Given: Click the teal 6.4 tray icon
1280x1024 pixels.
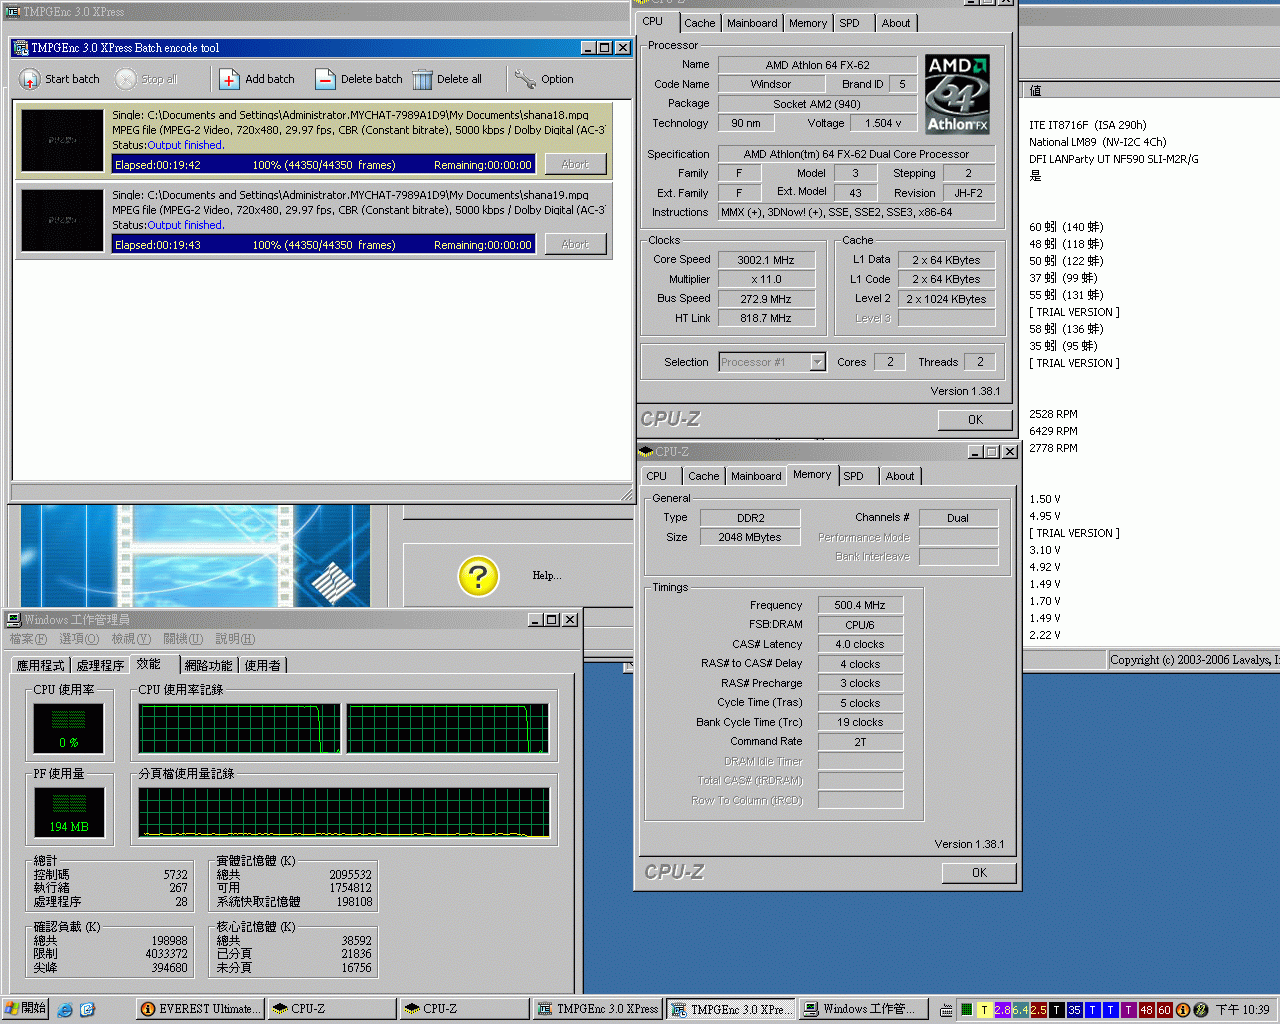Looking at the screenshot, I should click(x=1021, y=1010).
